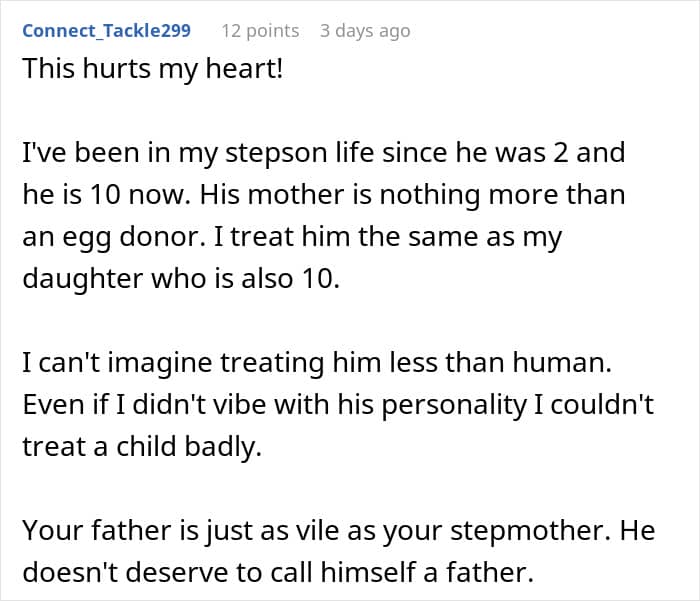
Task: Open the Connect_Tackle299 user profile
Action: (106, 30)
